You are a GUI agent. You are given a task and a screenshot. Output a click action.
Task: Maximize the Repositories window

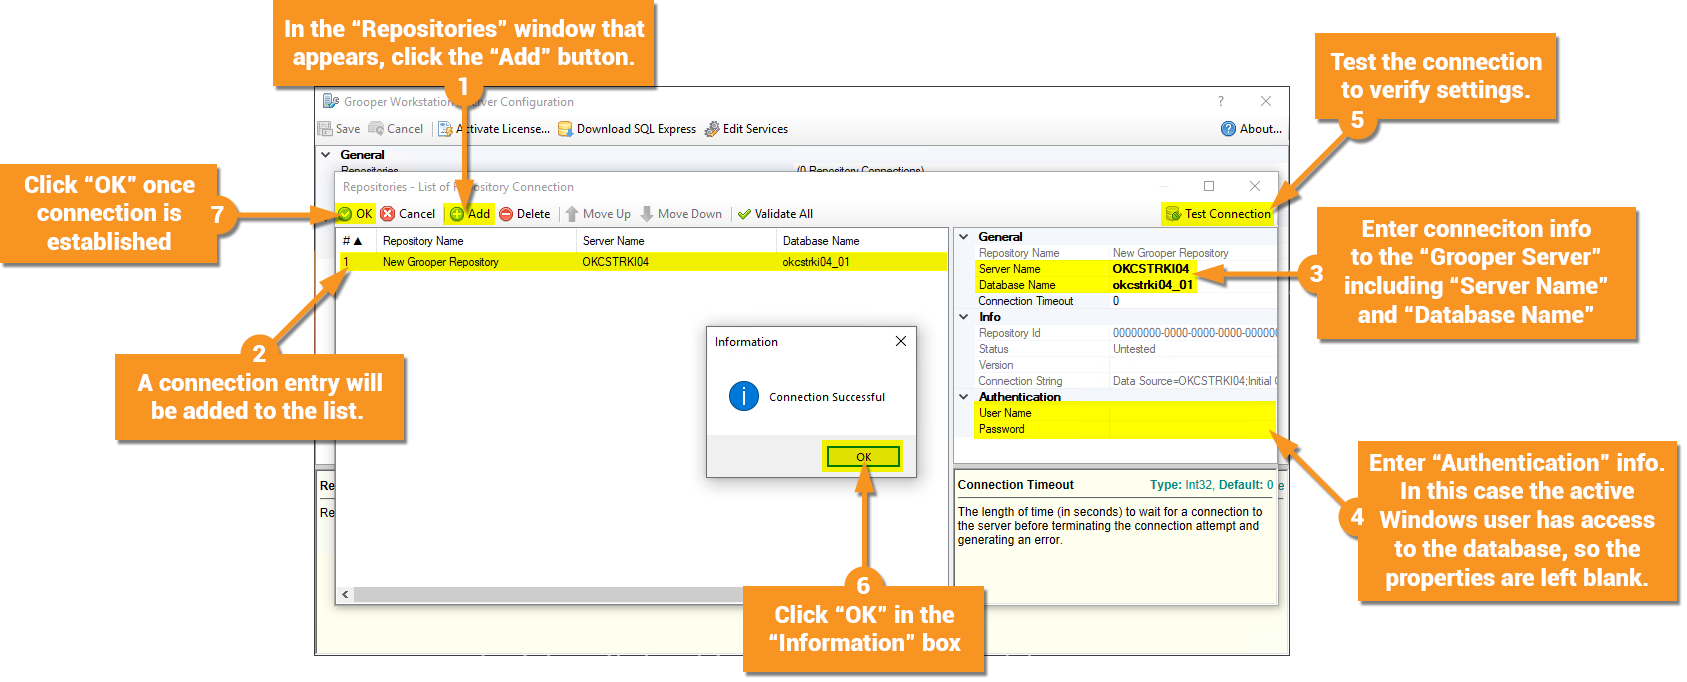(x=1209, y=186)
